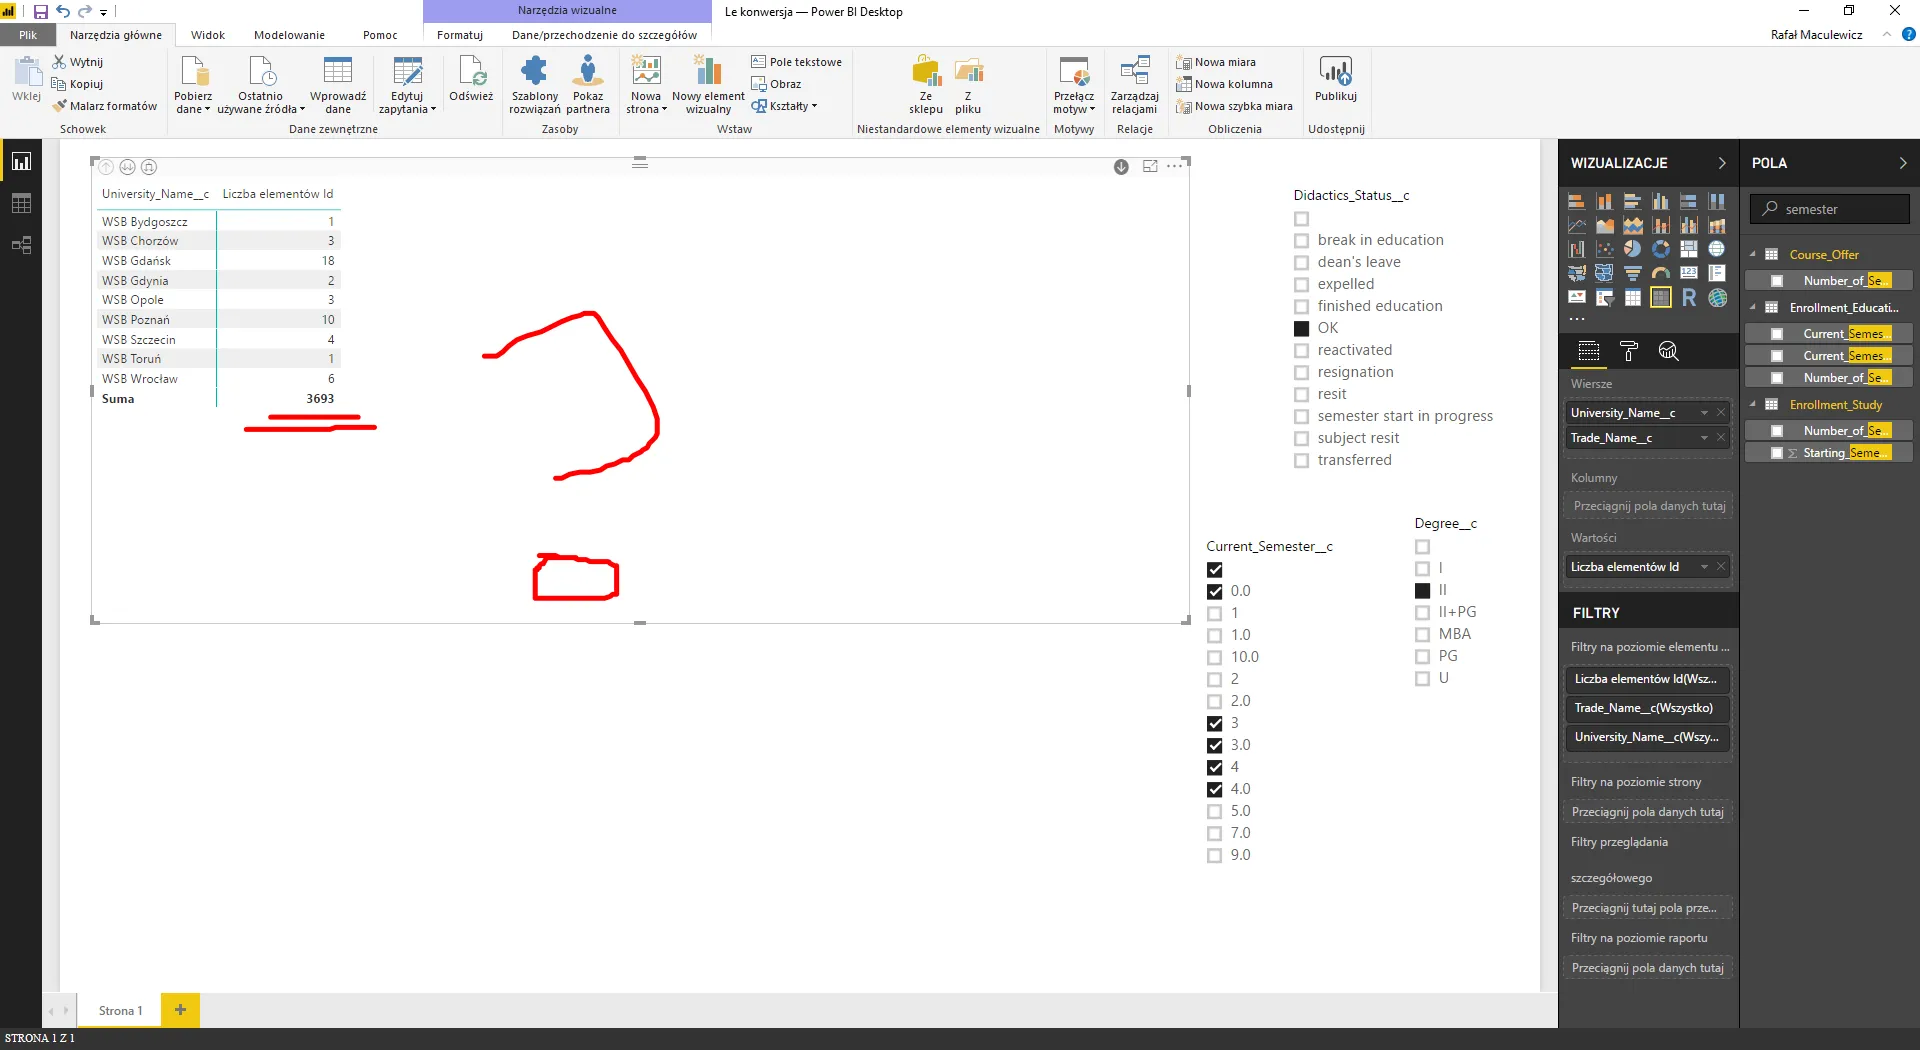Undo the last action

point(63,12)
